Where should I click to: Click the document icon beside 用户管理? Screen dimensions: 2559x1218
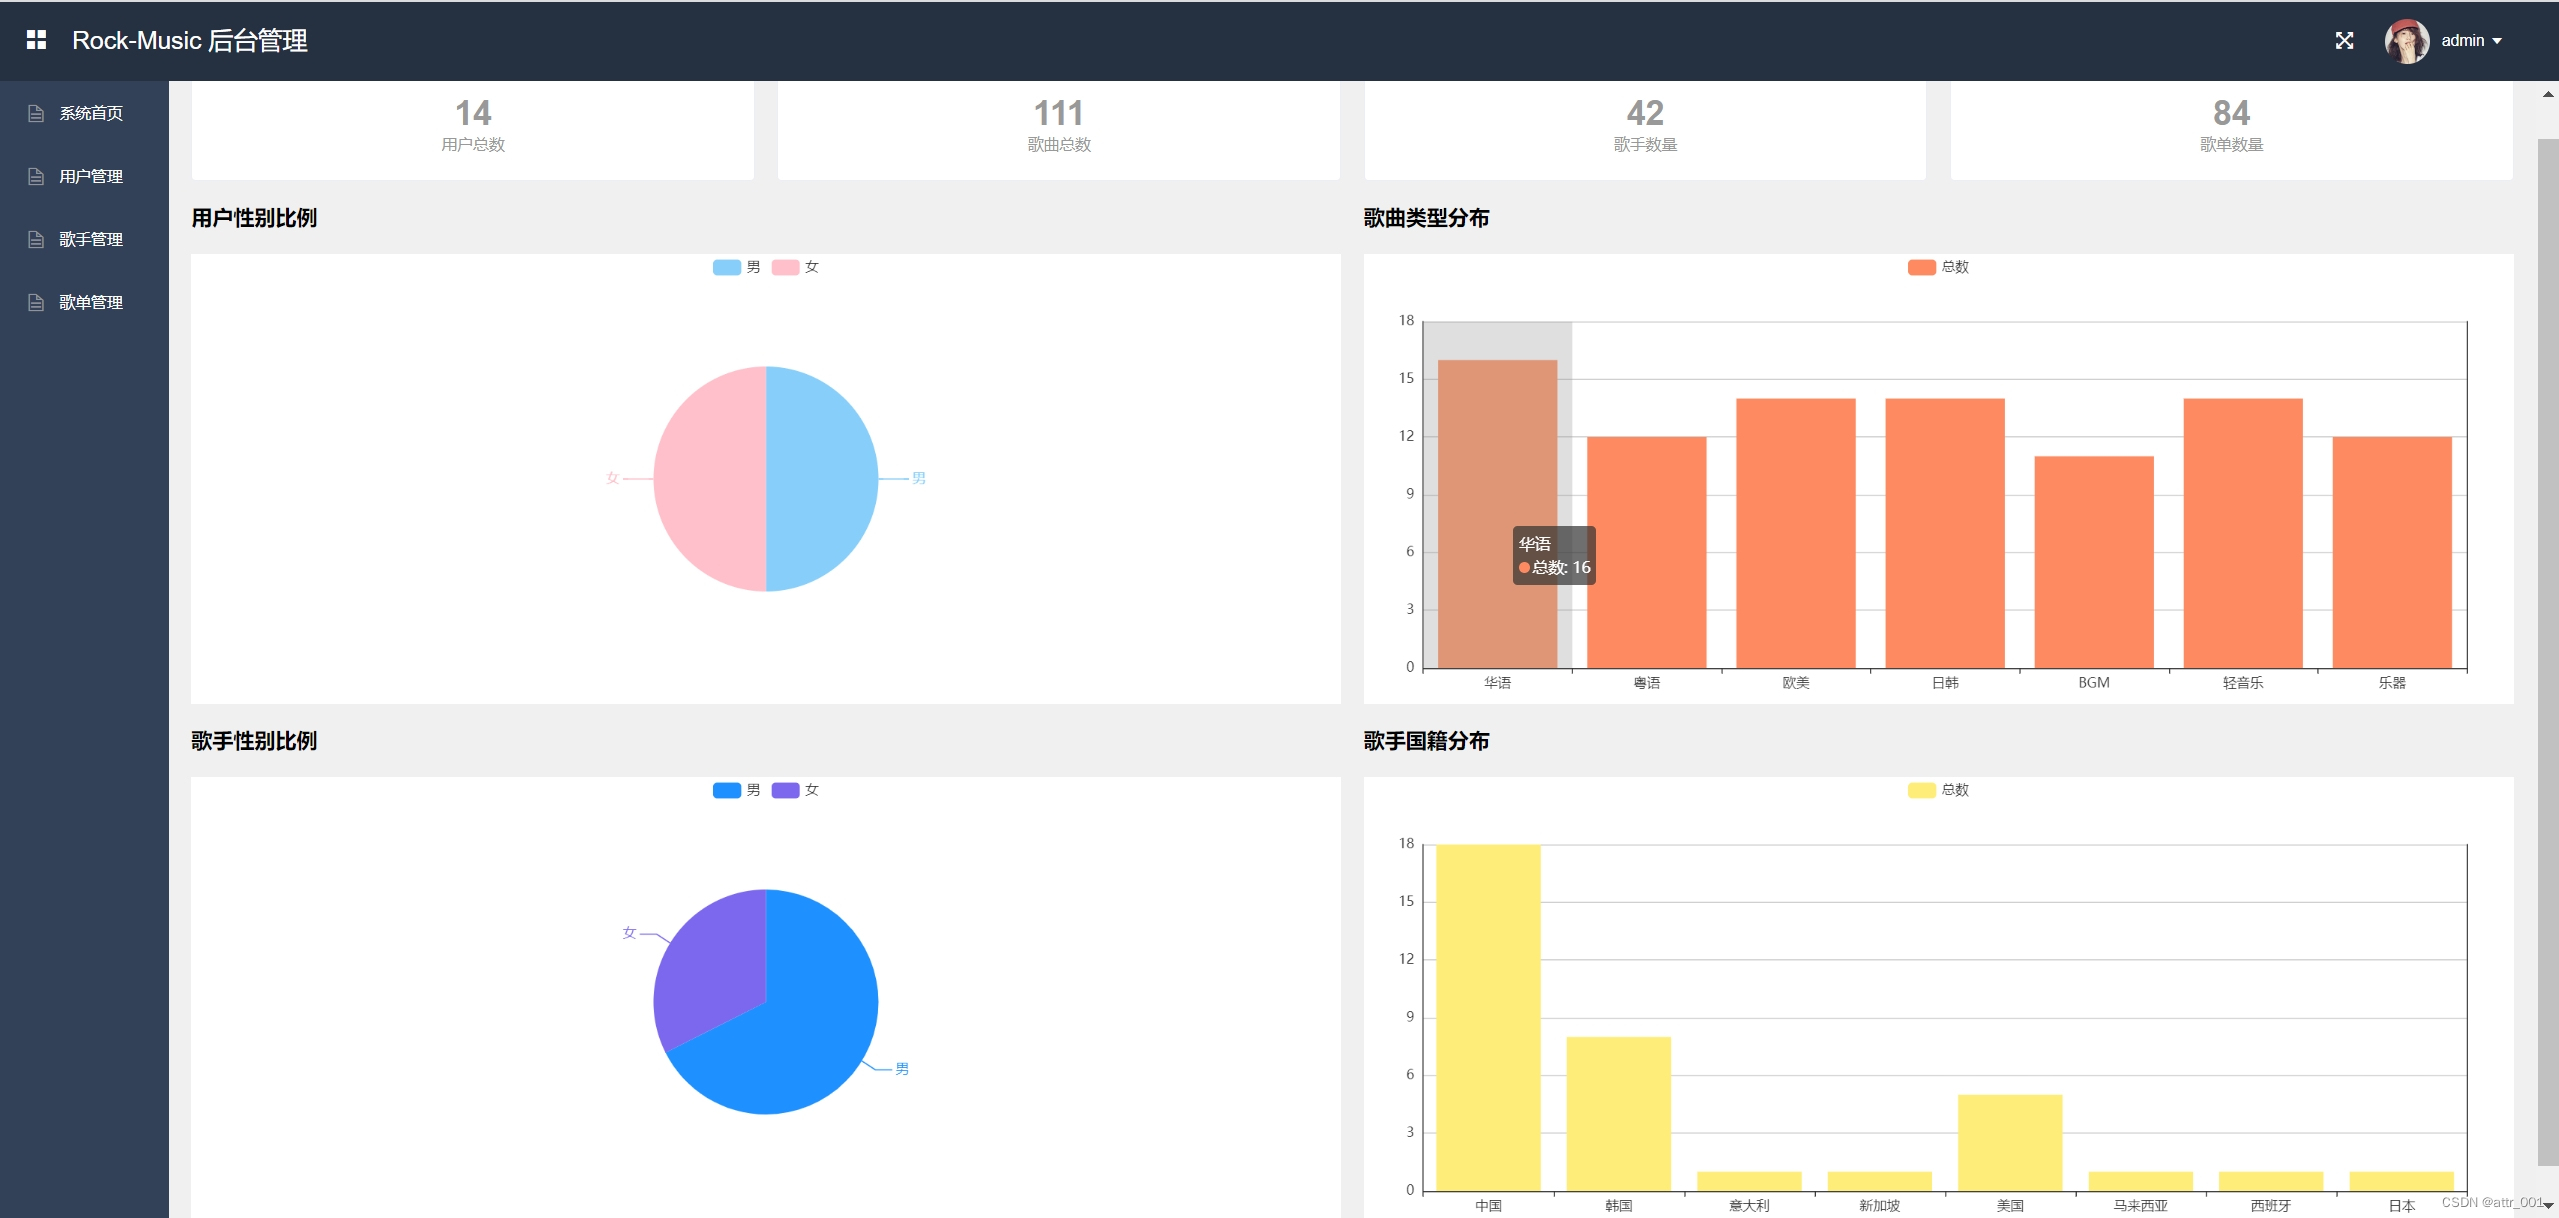point(36,177)
